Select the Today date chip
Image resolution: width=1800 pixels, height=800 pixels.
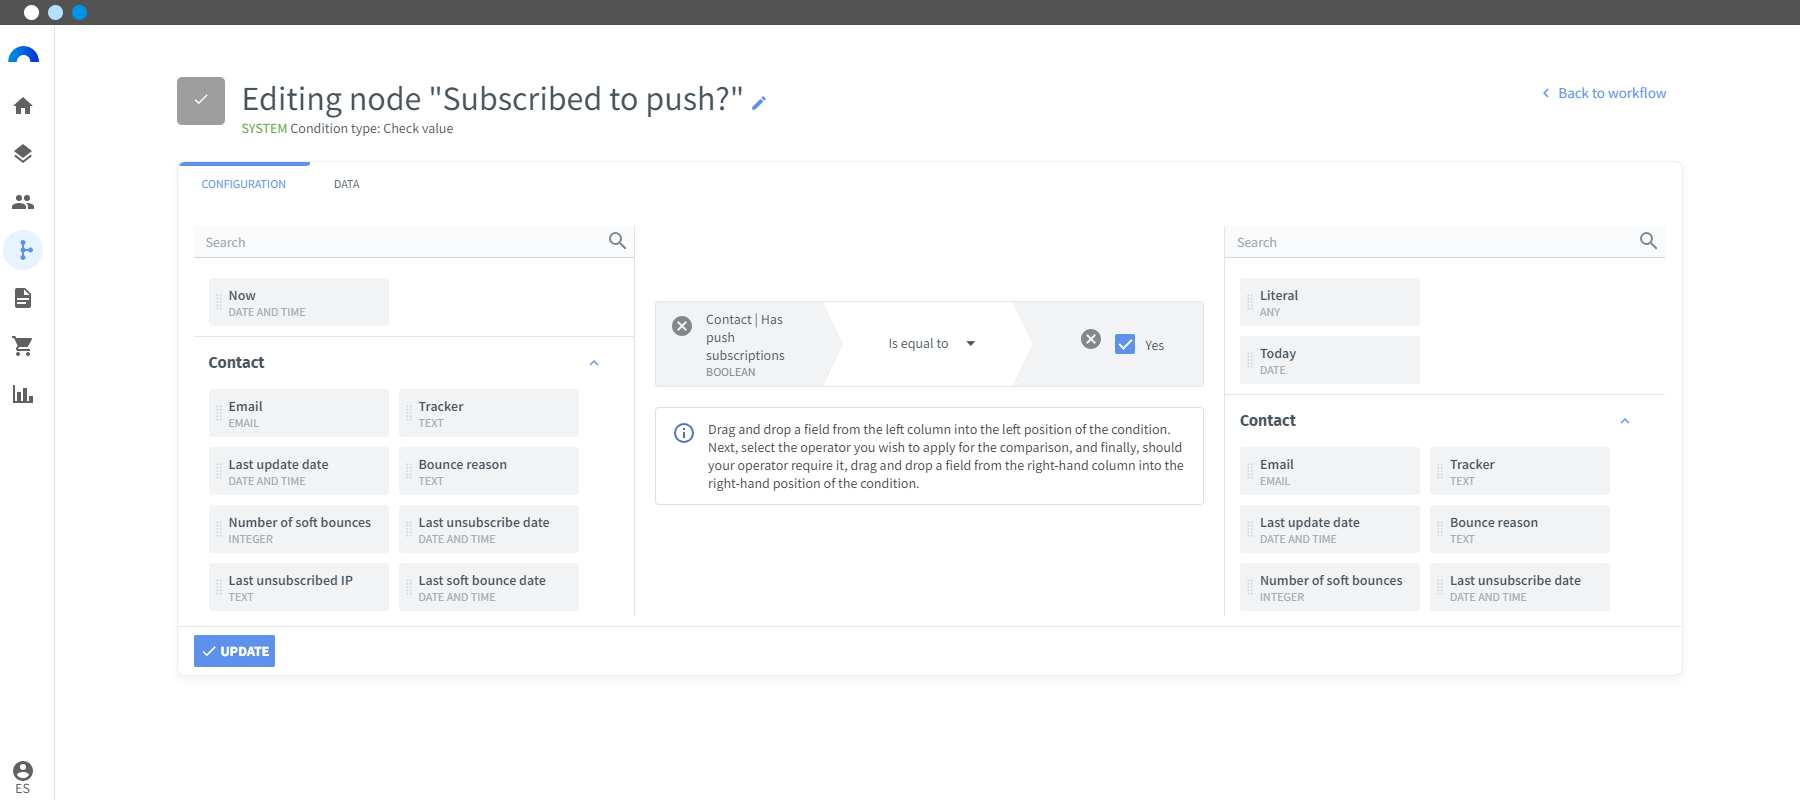point(1330,360)
